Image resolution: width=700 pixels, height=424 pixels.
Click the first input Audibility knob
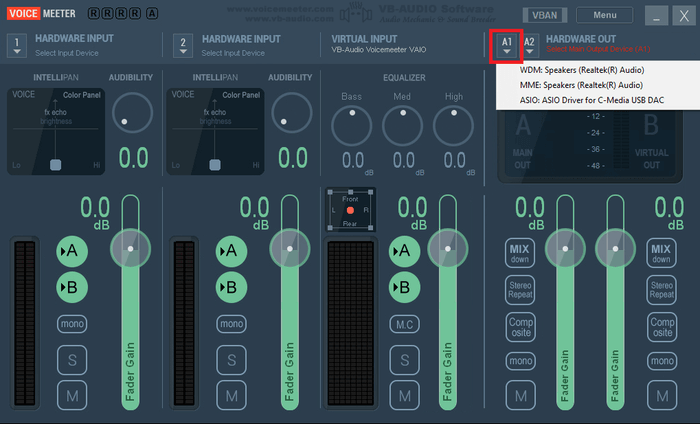point(132,115)
